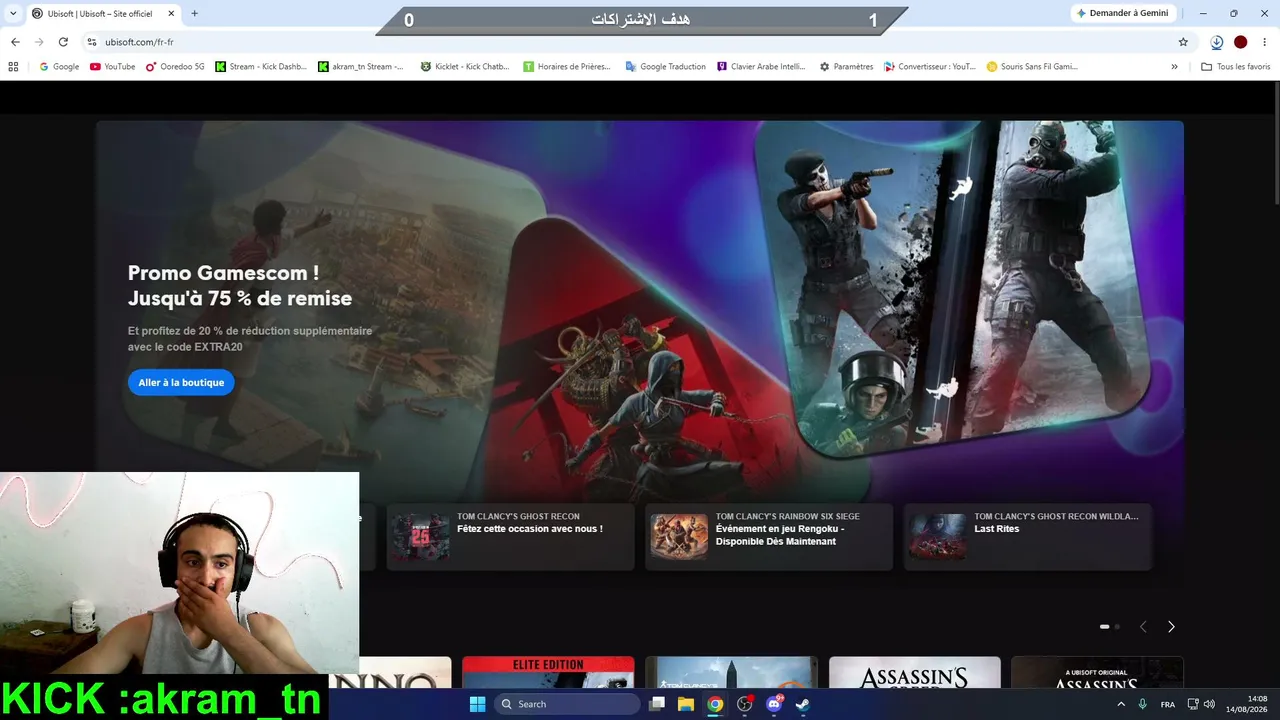Open the Chrome three-dot menu
The width and height of the screenshot is (1280, 720).
pyautogui.click(x=1265, y=42)
